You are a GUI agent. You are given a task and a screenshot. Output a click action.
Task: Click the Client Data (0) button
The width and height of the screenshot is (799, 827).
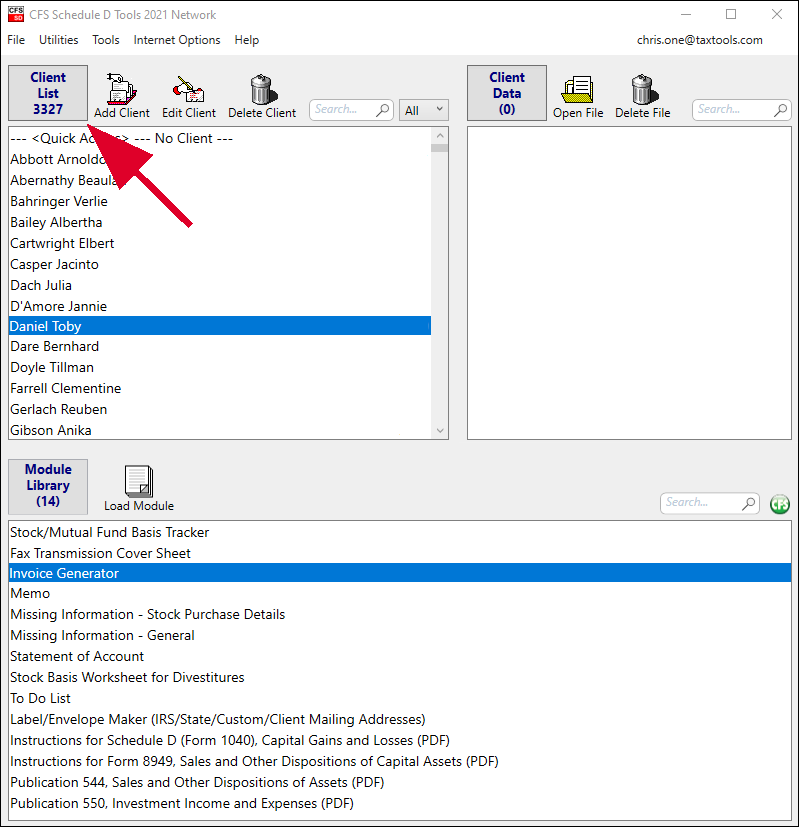507,93
